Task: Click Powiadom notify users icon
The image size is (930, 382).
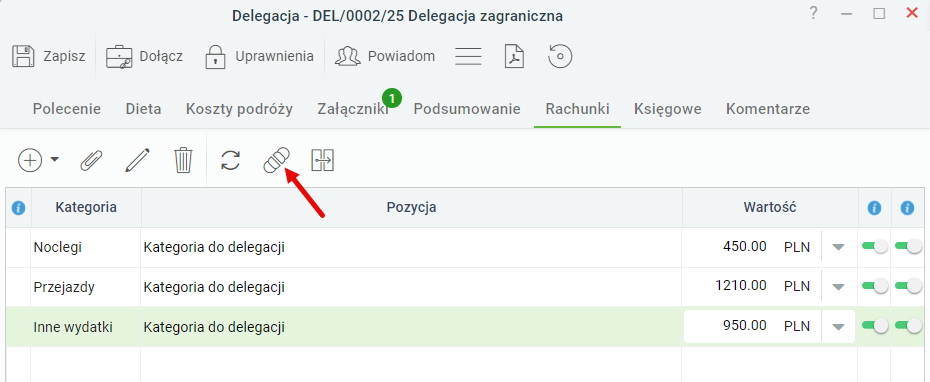Action: [x=348, y=56]
